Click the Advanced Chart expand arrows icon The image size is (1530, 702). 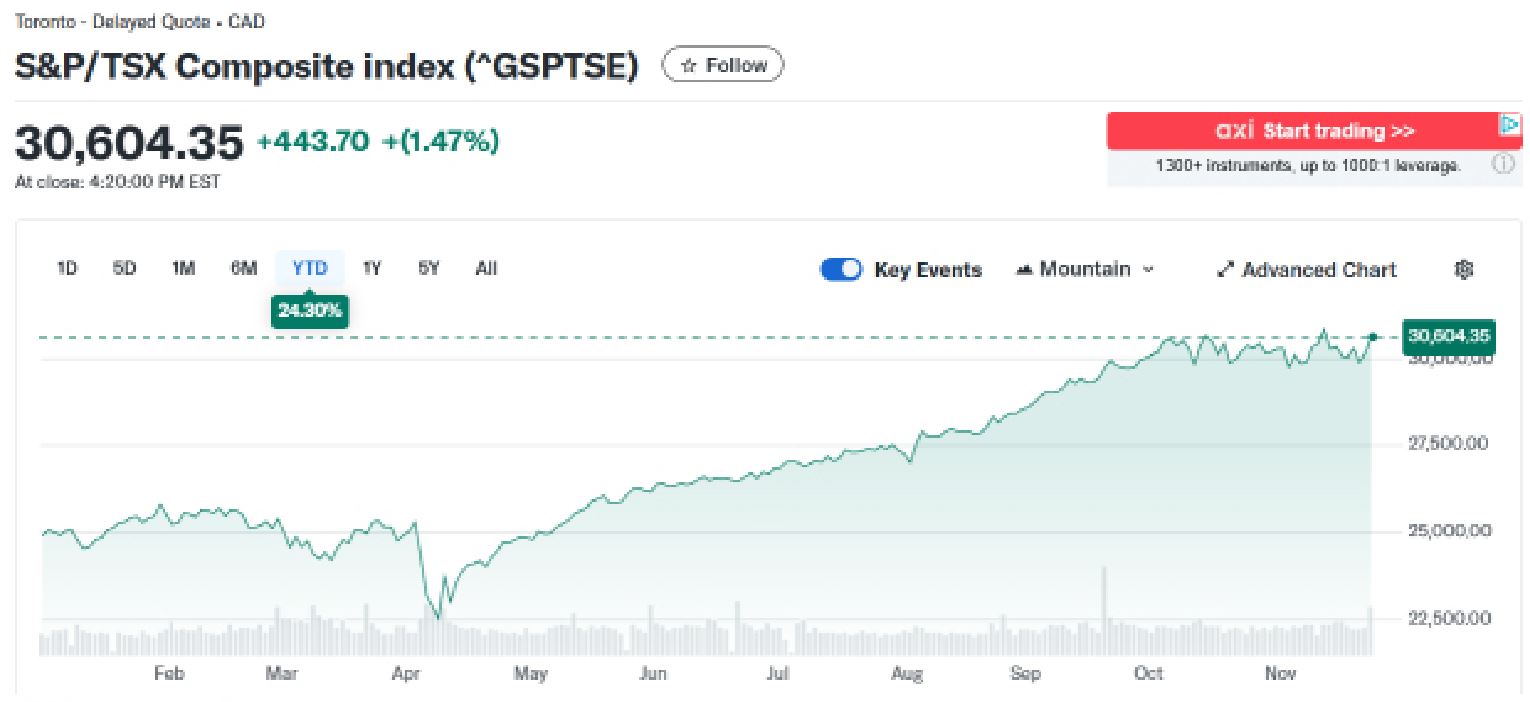pyautogui.click(x=1225, y=270)
